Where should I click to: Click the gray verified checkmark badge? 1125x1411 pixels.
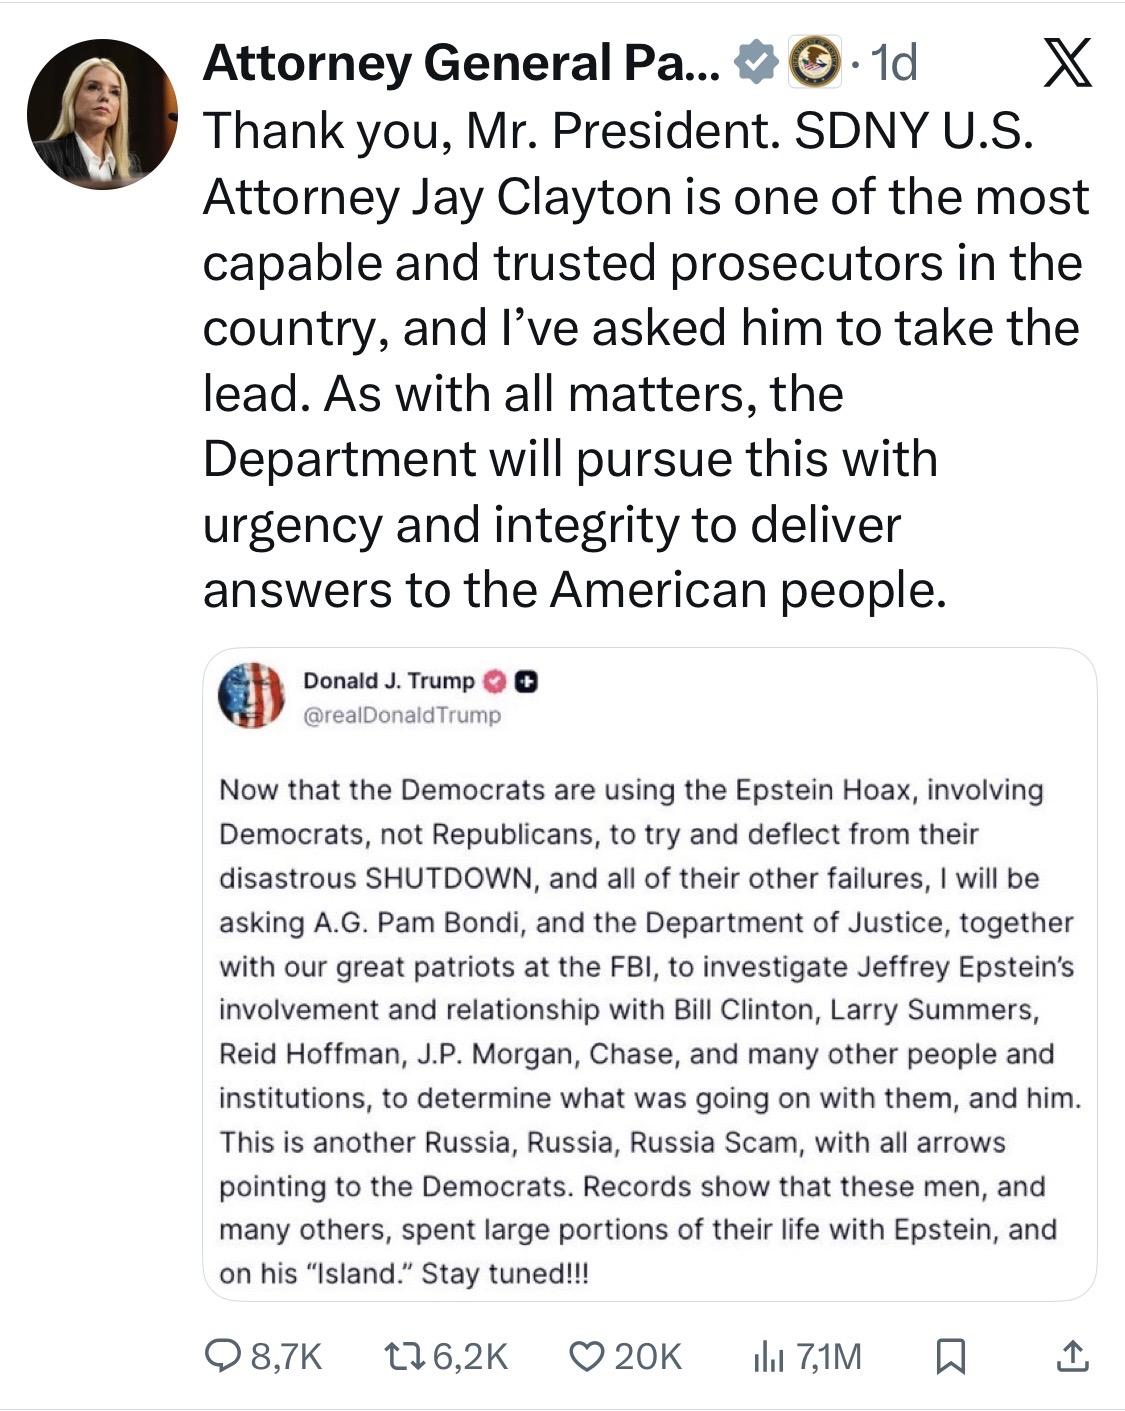pyautogui.click(x=756, y=64)
